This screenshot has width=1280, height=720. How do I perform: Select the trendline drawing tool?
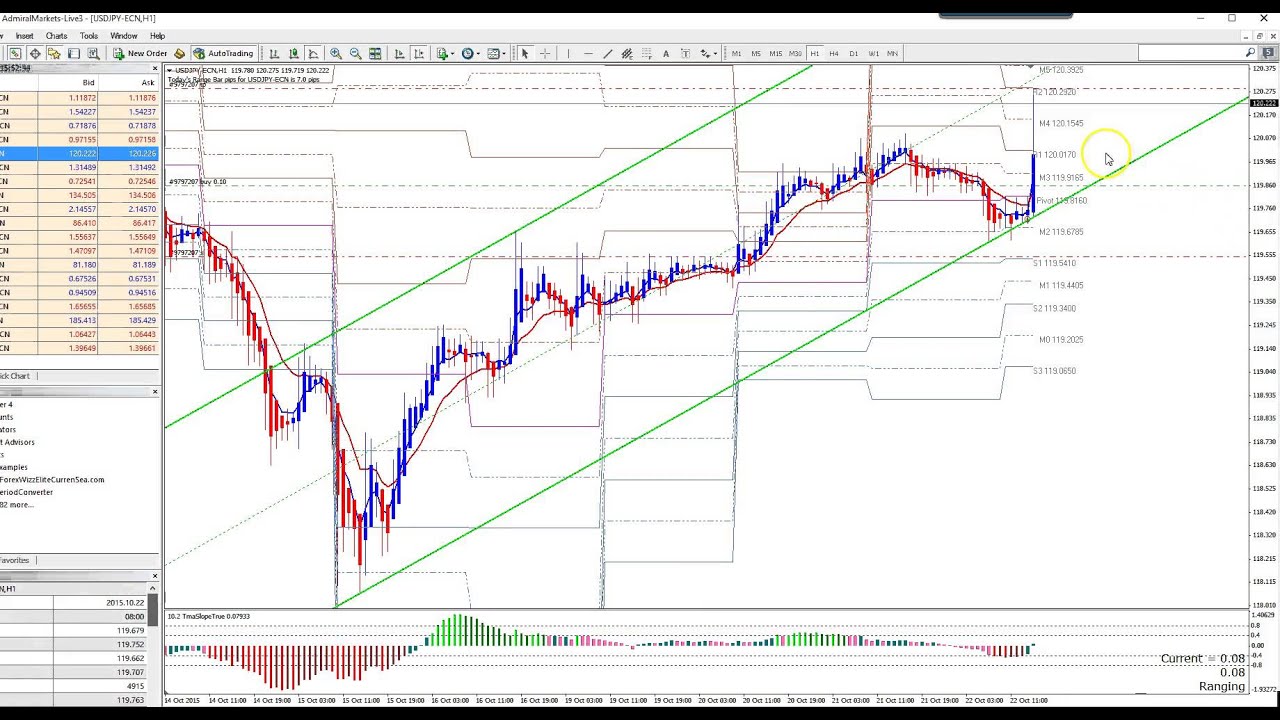pyautogui.click(x=607, y=53)
